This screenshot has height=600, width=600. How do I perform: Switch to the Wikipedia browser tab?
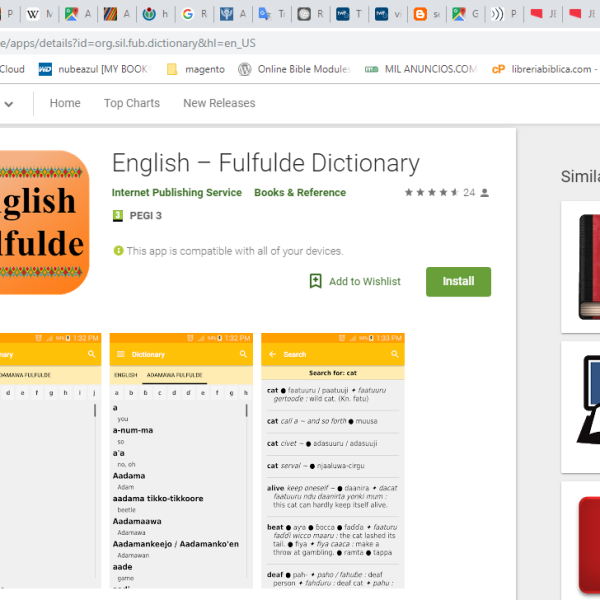[39, 14]
